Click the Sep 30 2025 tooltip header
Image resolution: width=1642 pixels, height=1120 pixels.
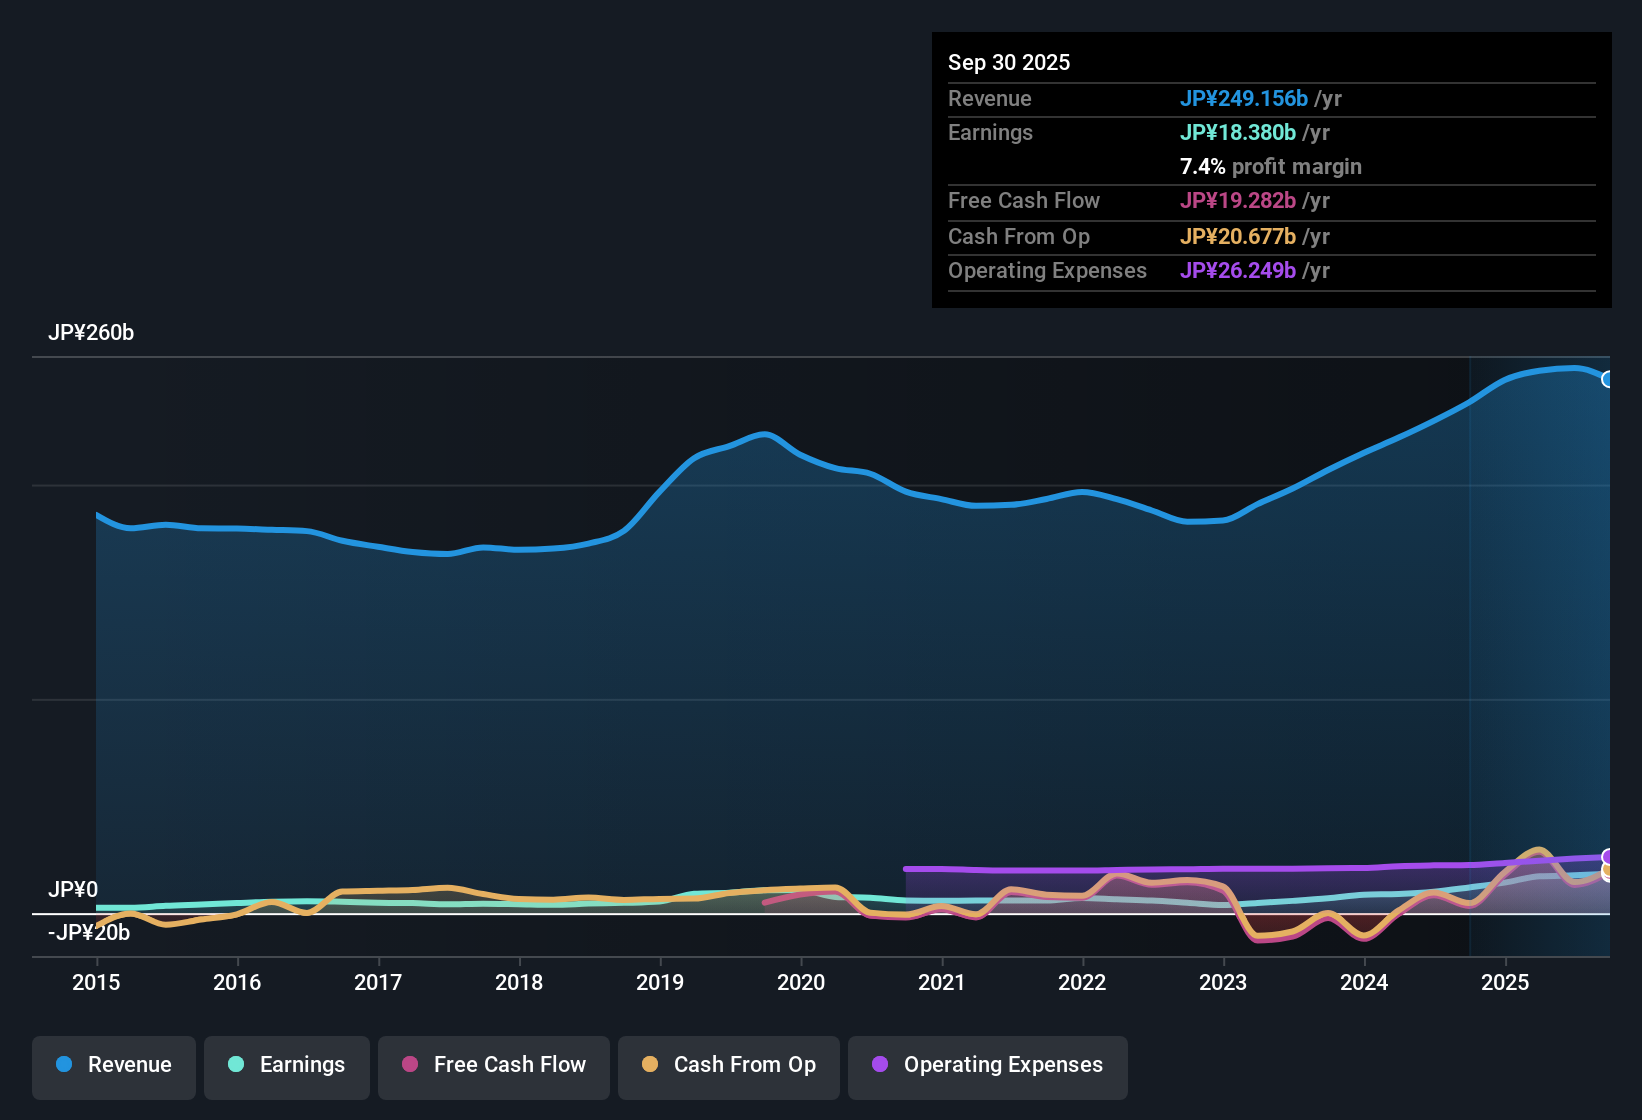click(1009, 62)
